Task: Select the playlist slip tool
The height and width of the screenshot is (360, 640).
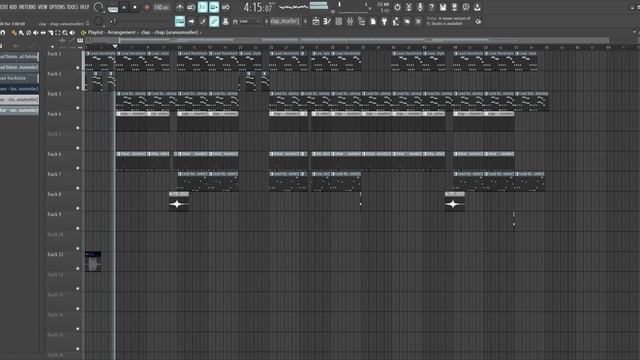Action: click(43, 33)
